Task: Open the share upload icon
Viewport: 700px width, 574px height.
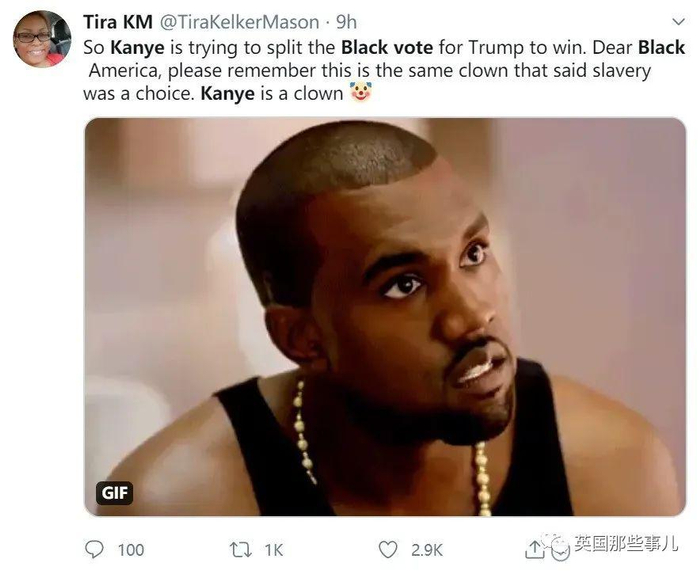Action: coord(534,550)
